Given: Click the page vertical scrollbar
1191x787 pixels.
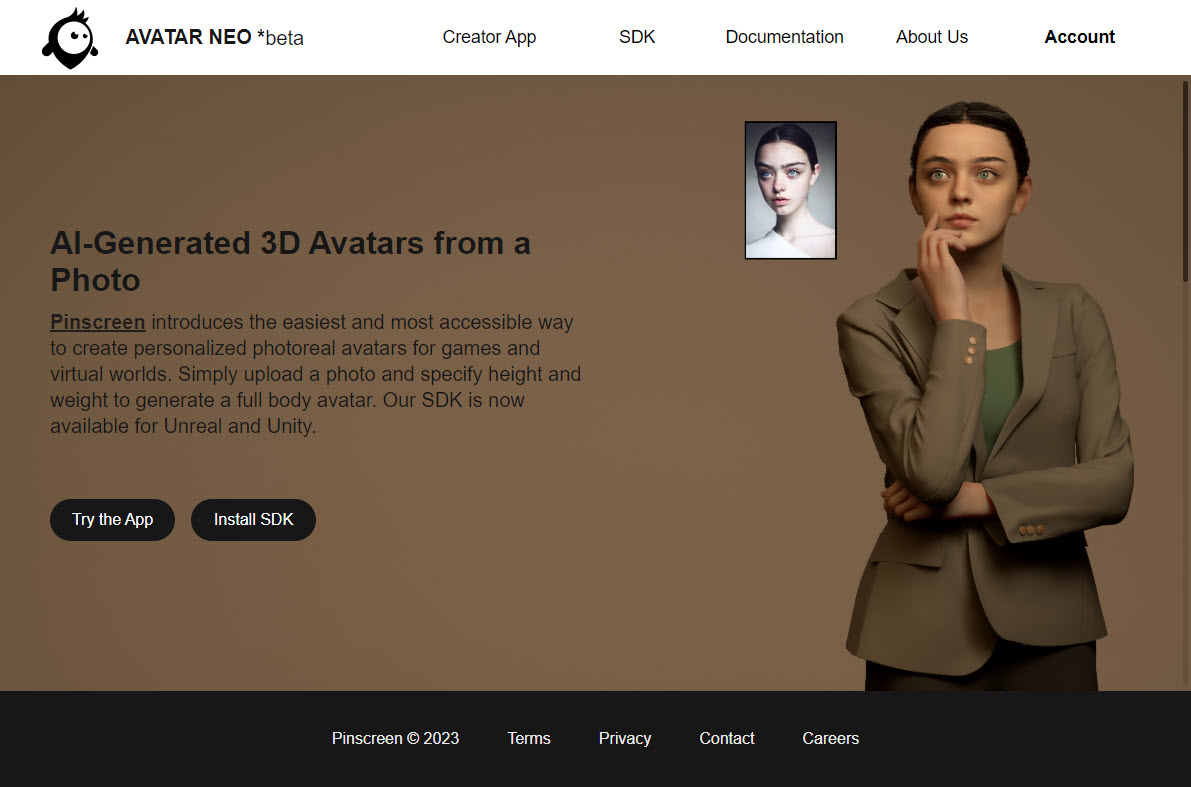Looking at the screenshot, I should pos(1186,182).
